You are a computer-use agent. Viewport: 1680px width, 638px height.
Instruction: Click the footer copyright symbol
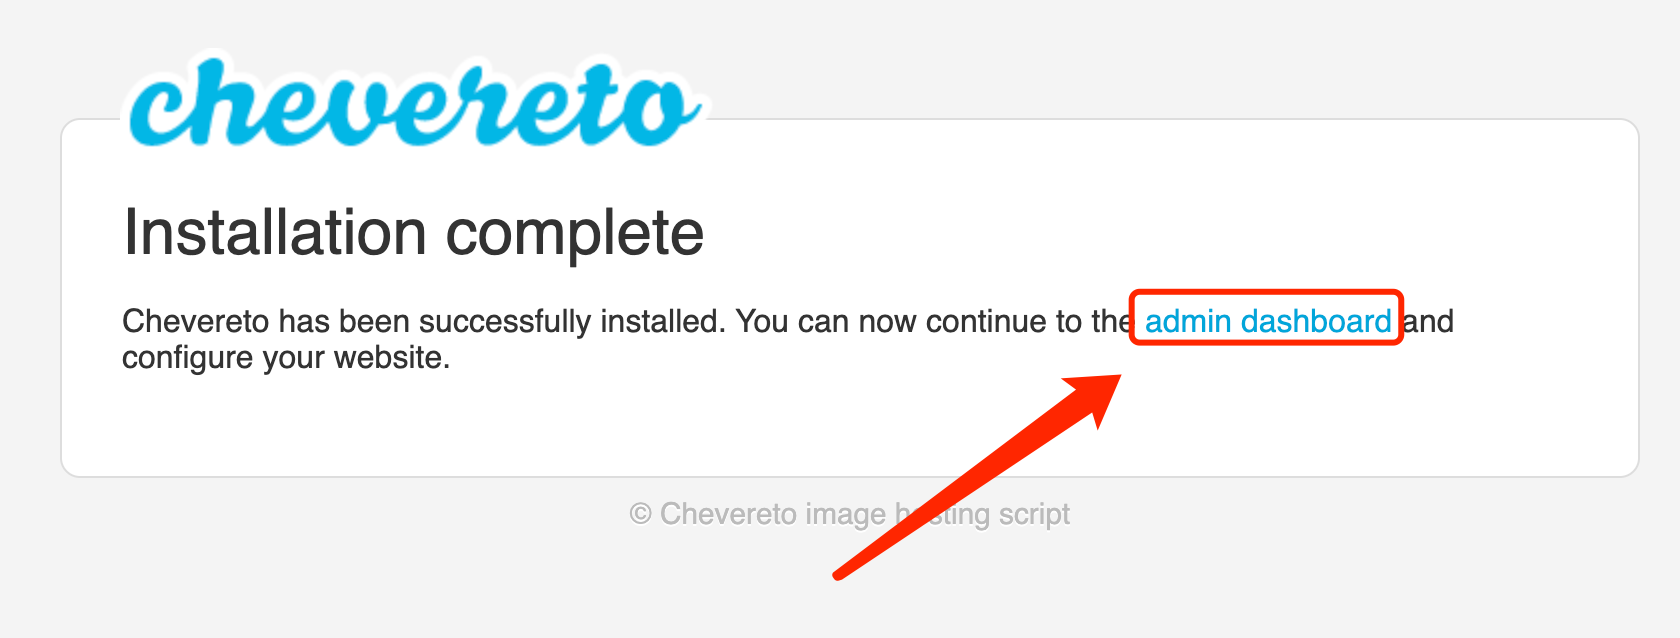click(640, 514)
